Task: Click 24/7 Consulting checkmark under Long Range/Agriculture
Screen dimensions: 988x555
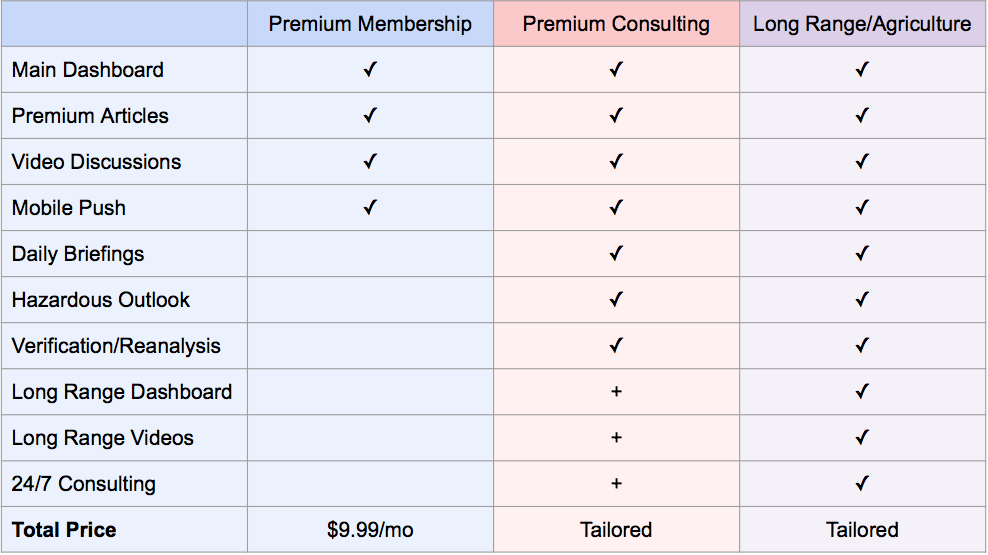Action: tap(863, 483)
